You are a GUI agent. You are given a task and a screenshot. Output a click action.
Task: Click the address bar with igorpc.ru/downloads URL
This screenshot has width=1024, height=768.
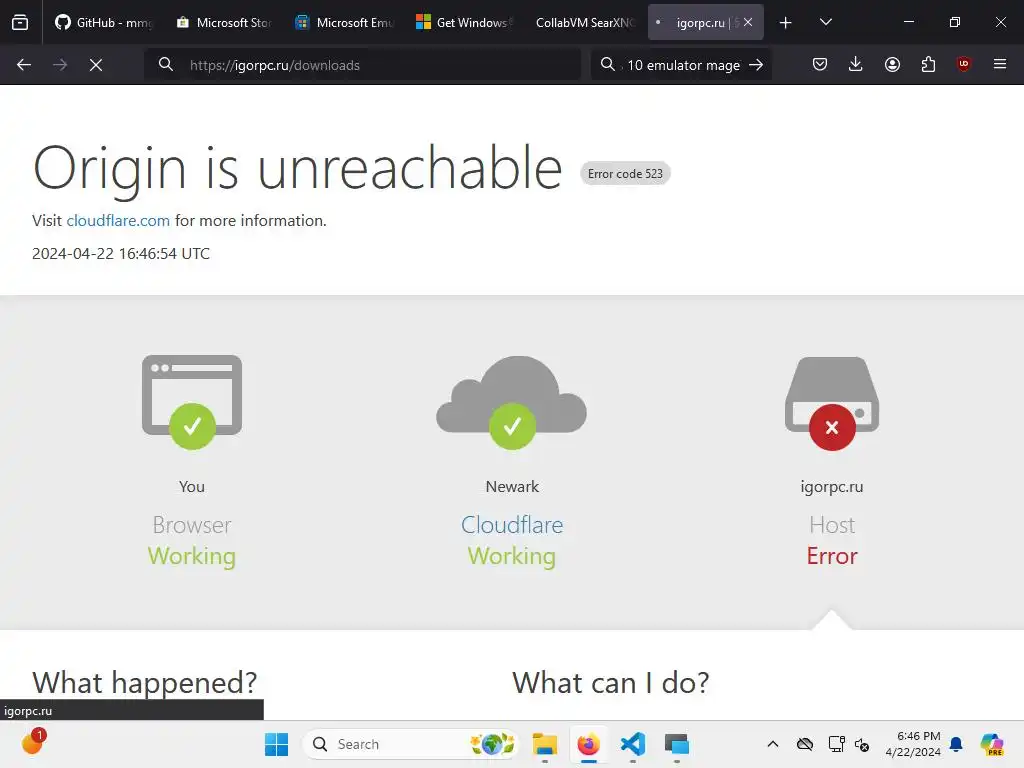[362, 65]
